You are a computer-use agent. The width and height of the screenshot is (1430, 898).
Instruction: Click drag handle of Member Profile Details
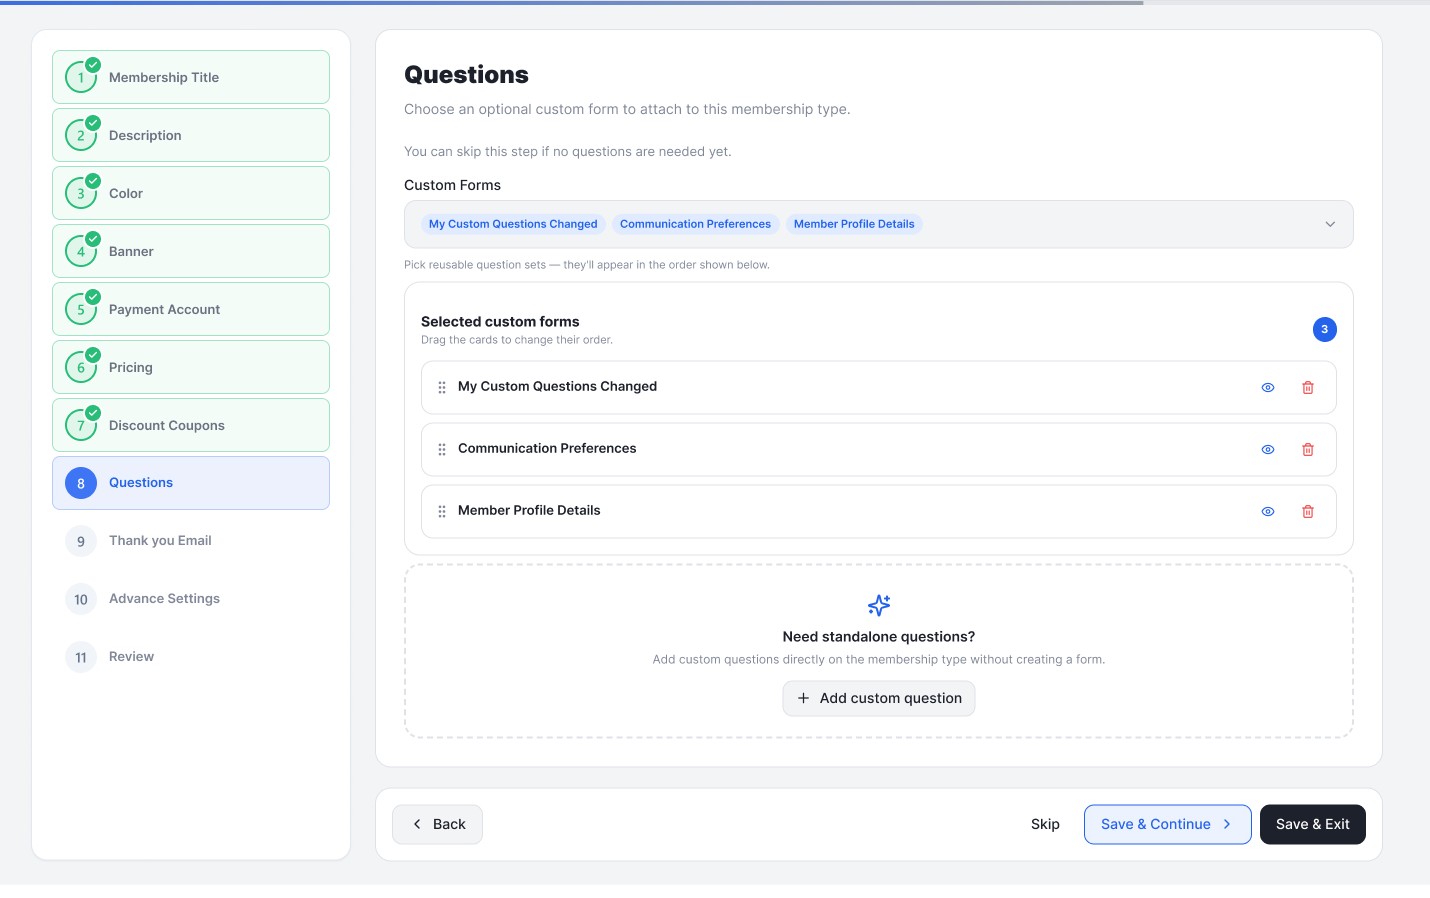442,512
